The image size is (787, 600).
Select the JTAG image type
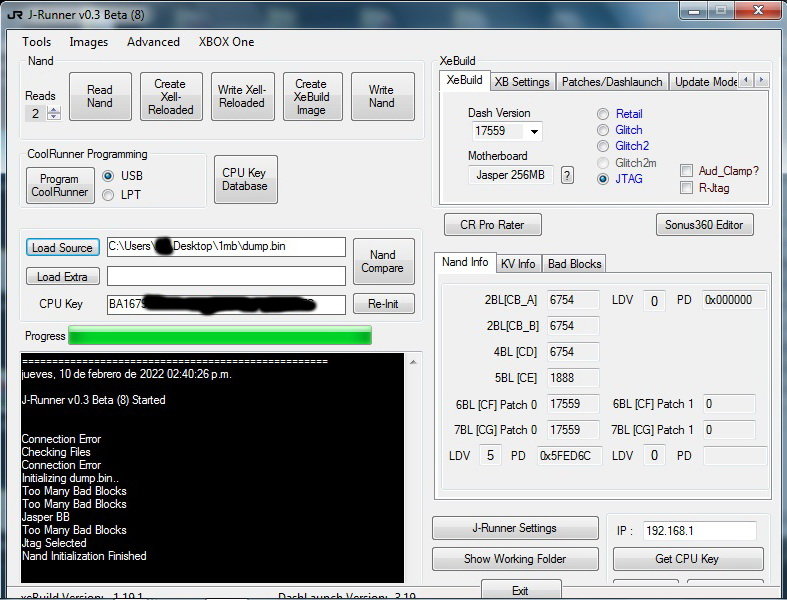click(603, 179)
